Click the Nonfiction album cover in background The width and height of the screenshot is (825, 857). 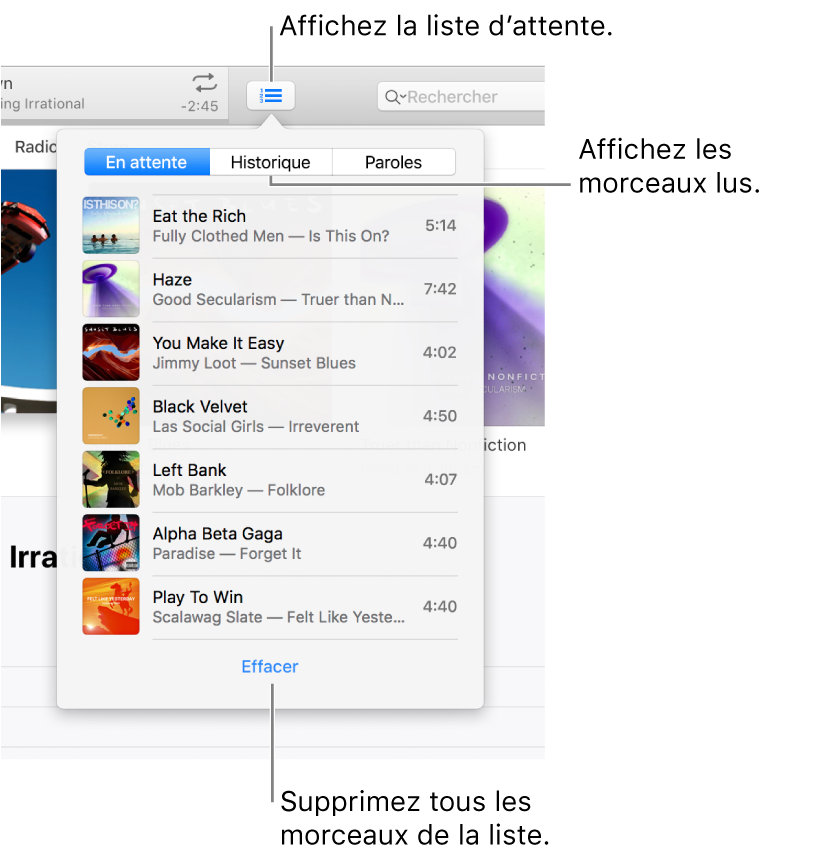pyautogui.click(x=514, y=307)
